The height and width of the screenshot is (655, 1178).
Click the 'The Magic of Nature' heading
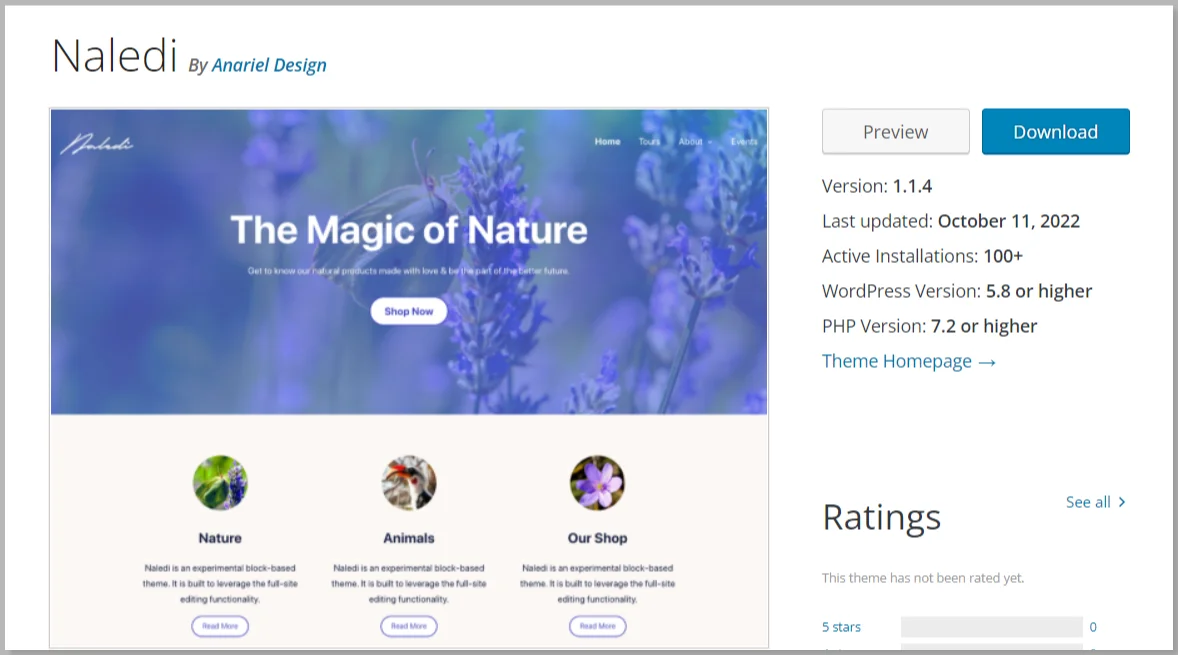(x=409, y=230)
